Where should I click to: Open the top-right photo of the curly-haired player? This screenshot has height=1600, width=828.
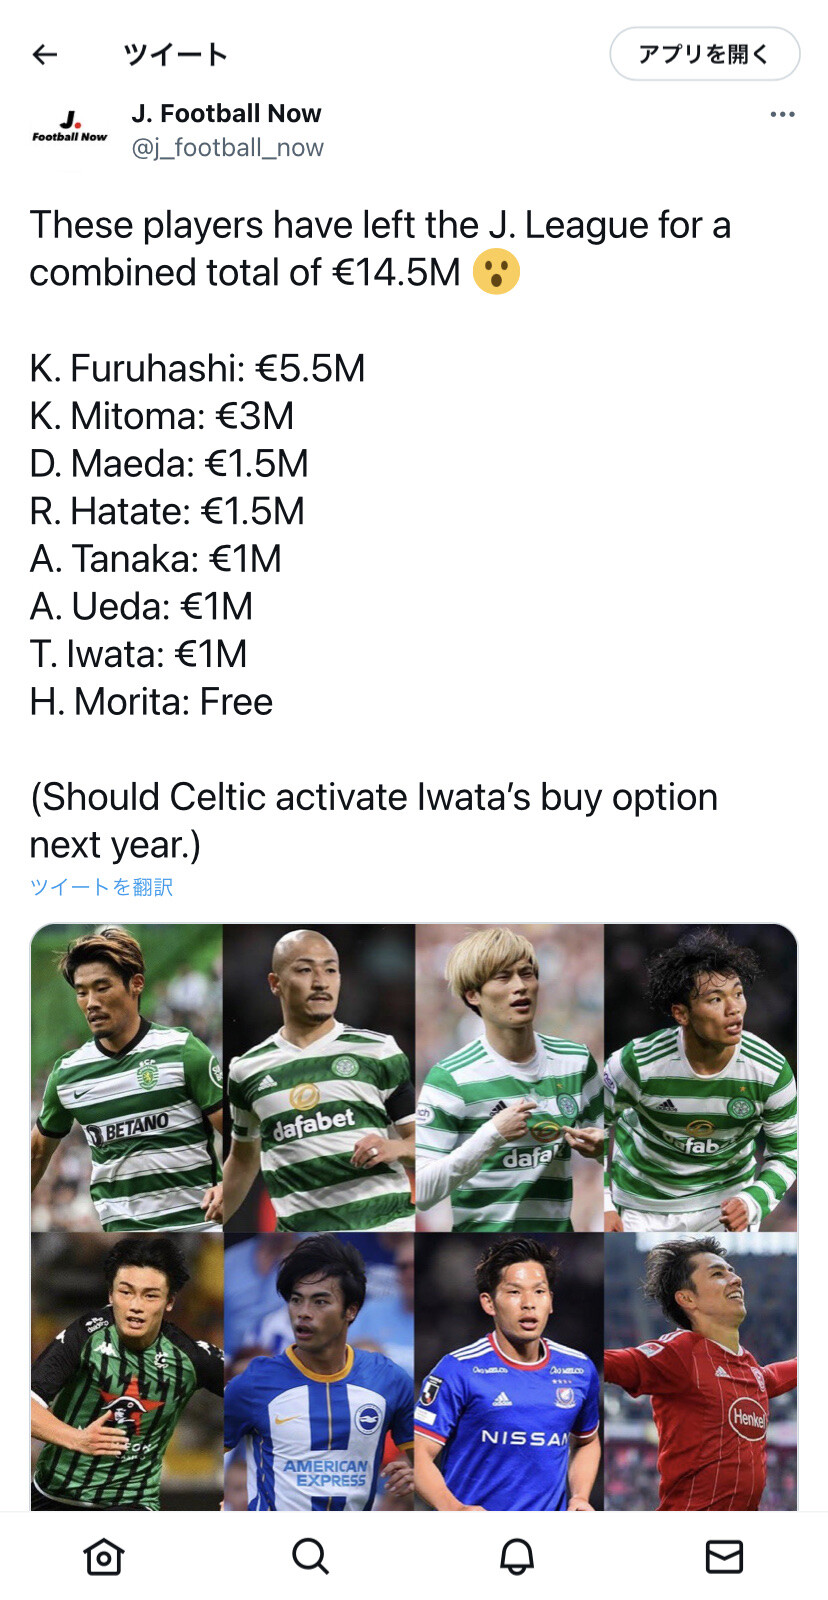(x=701, y=1078)
